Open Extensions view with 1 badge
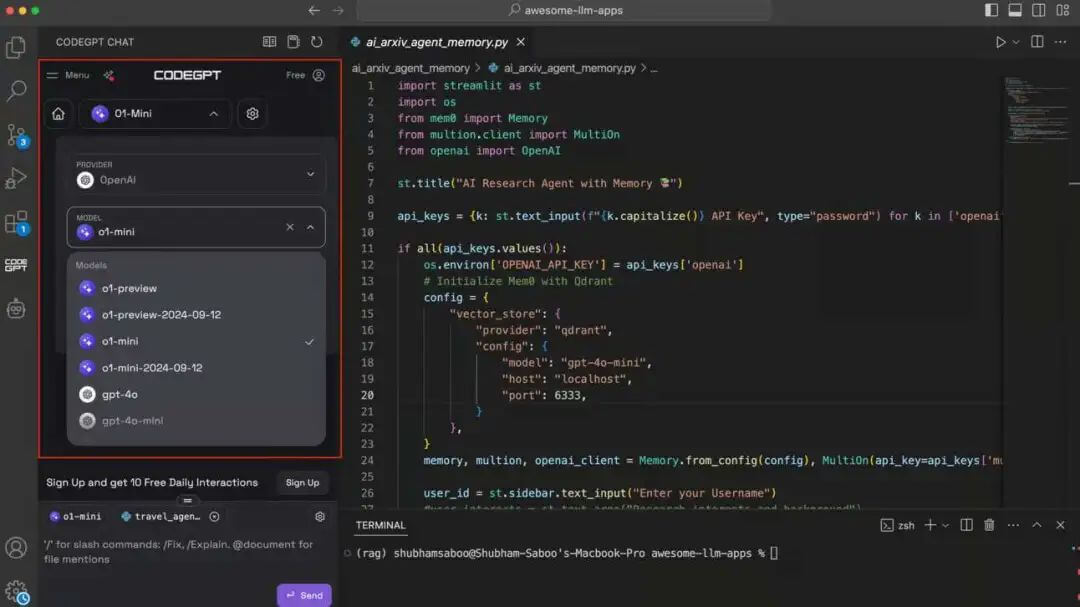This screenshot has height=607, width=1080. (17, 223)
